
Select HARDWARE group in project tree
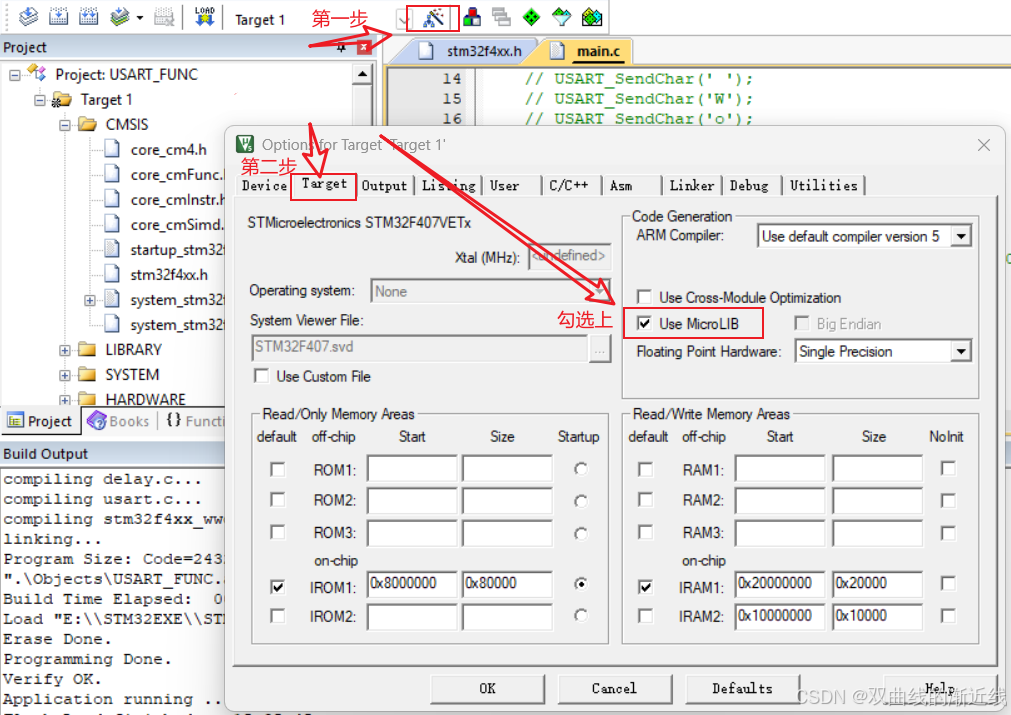point(145,399)
